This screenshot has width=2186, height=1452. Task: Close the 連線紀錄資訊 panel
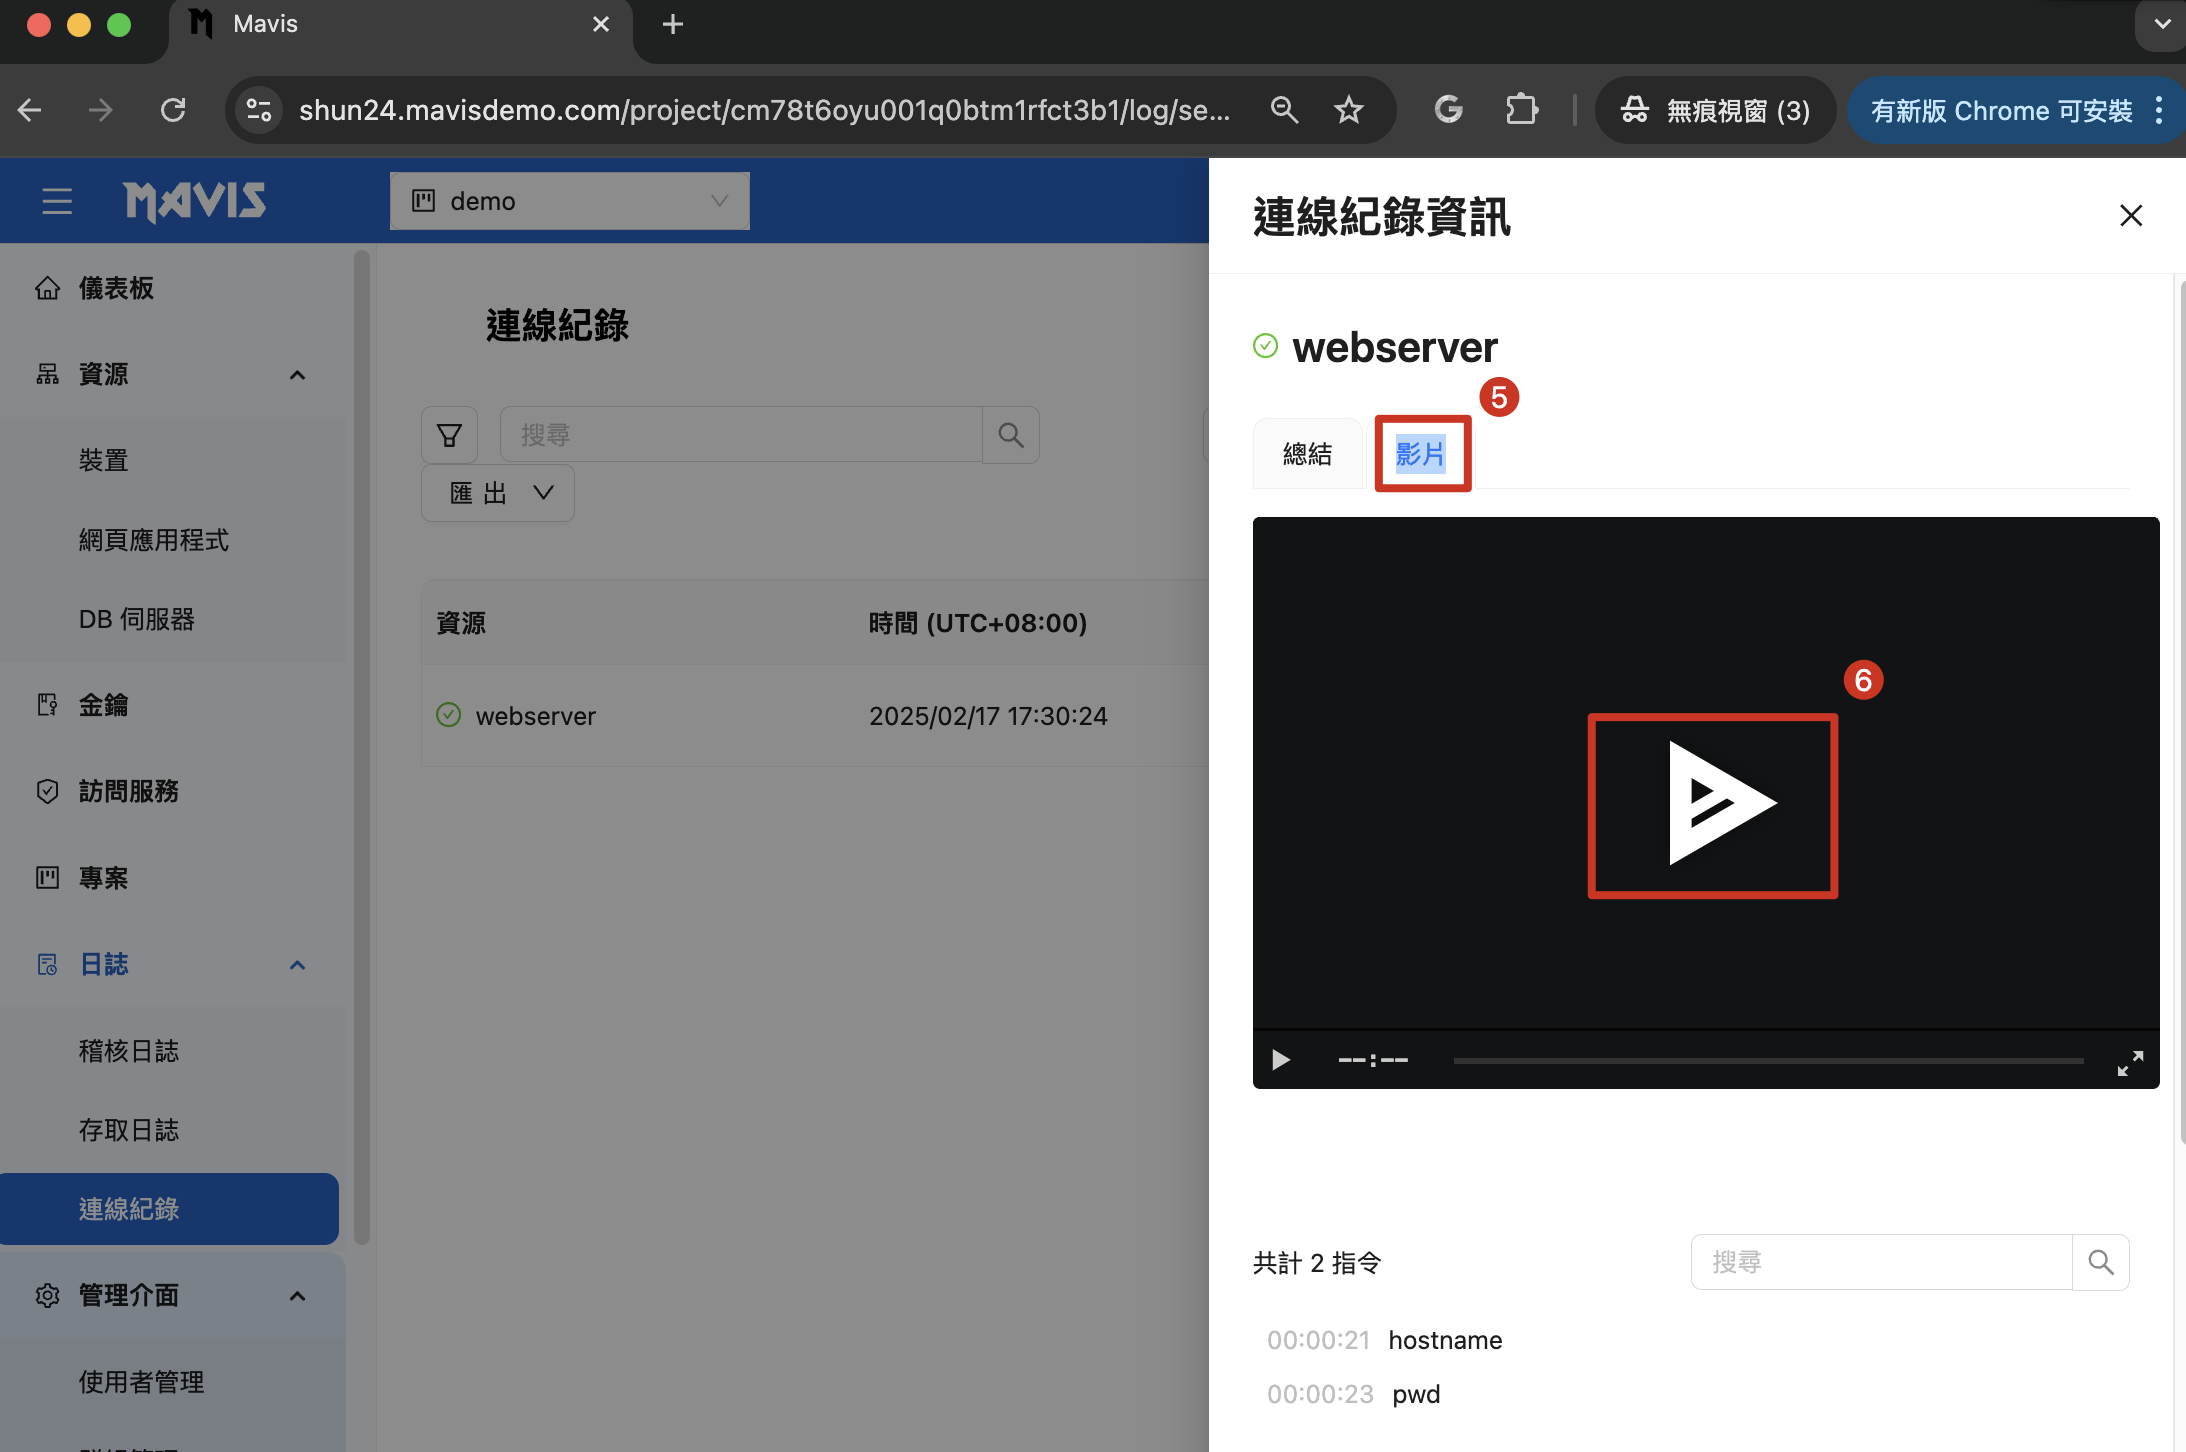tap(2131, 216)
